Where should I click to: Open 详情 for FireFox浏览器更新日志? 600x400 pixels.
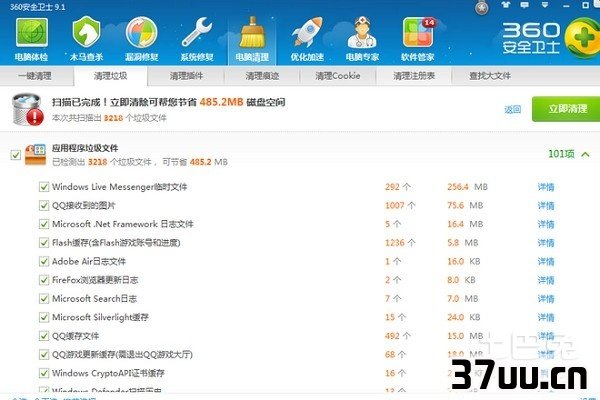click(x=546, y=280)
